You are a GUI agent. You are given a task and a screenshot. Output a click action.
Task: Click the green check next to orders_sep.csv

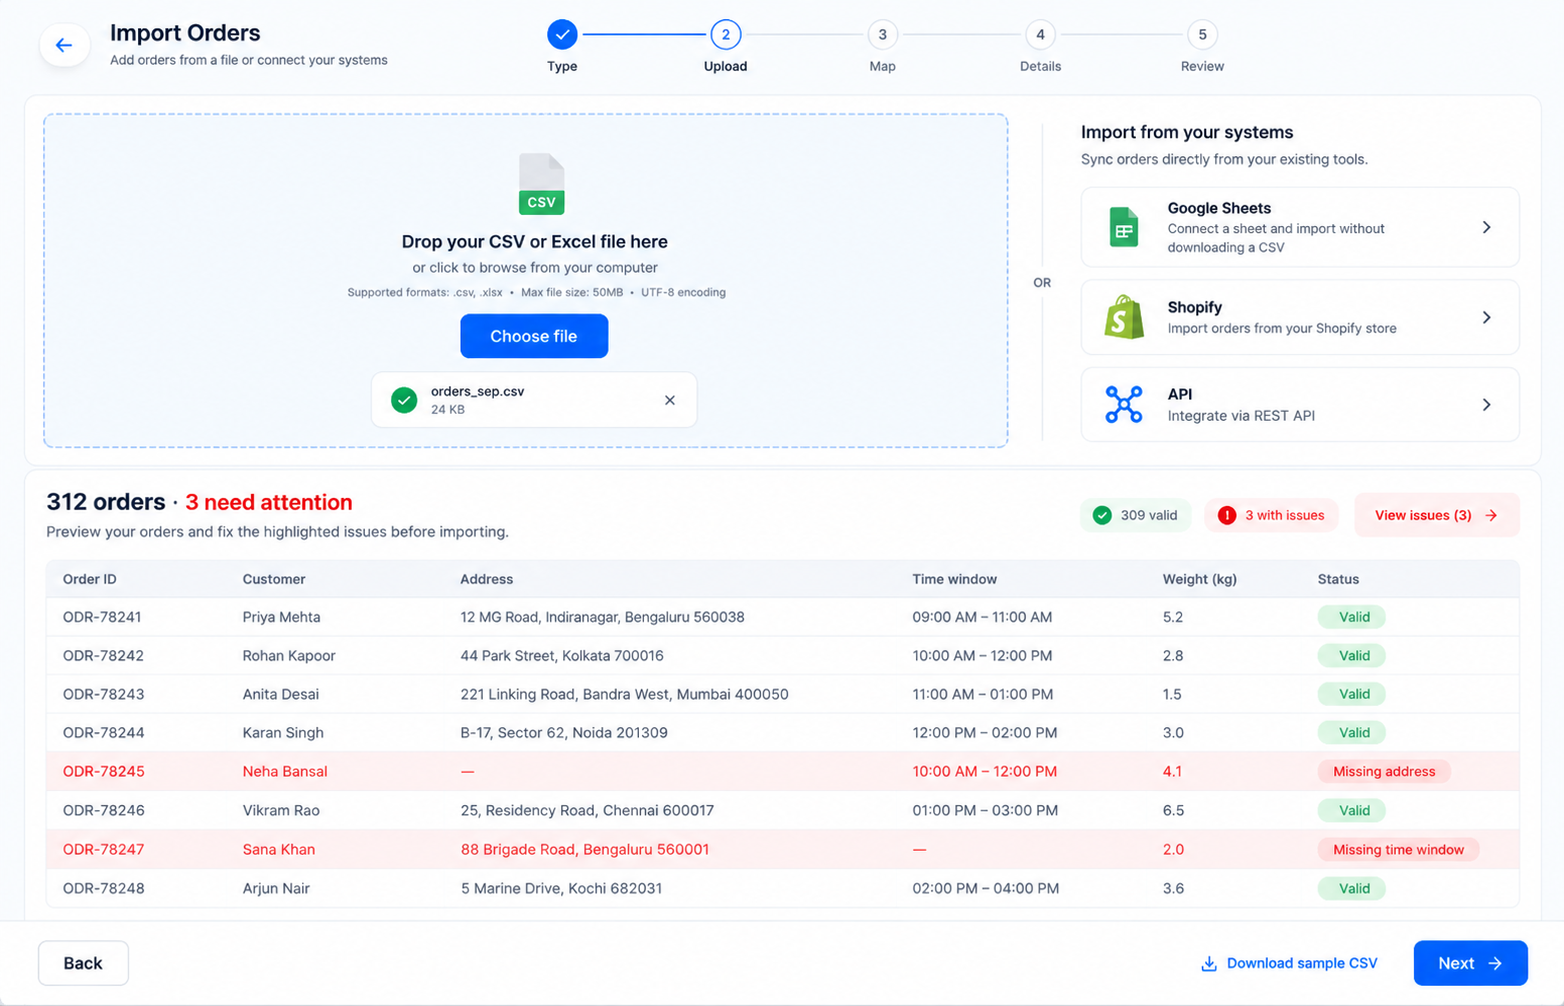coord(404,400)
